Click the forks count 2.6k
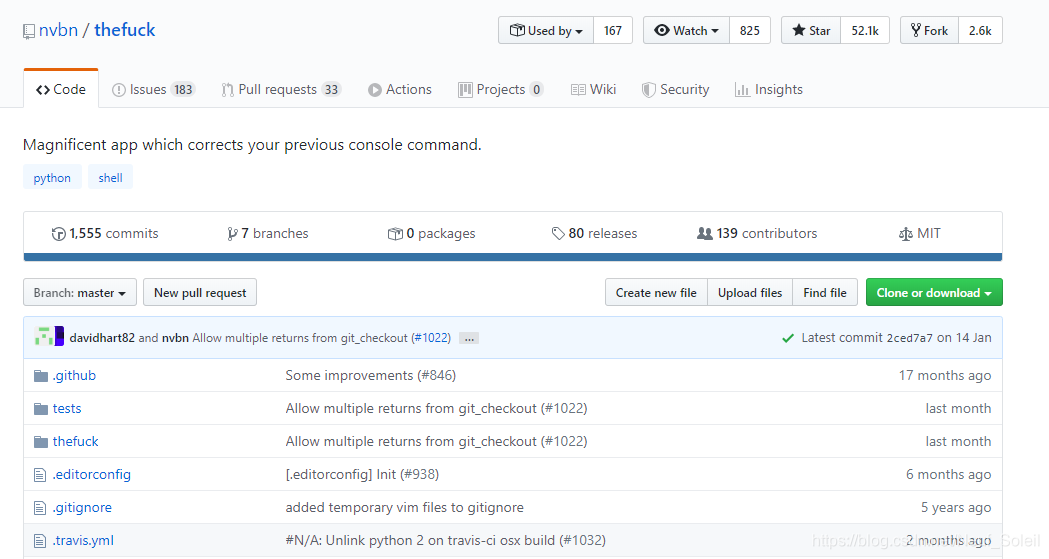The width and height of the screenshot is (1049, 559). (x=980, y=31)
